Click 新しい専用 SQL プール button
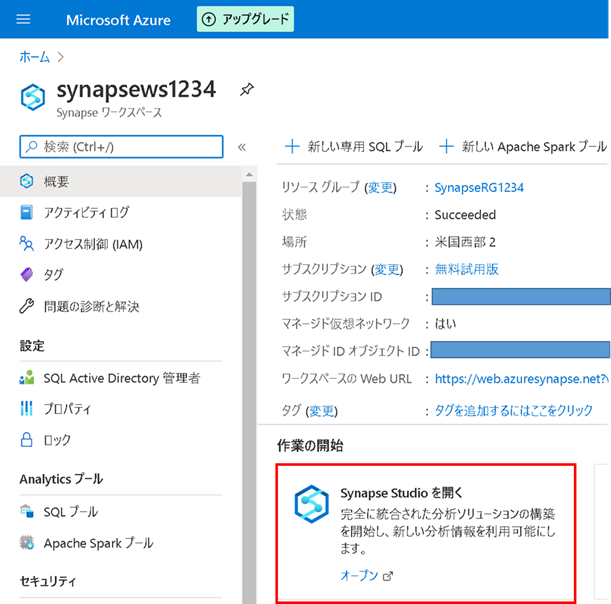This screenshot has height=604, width=611. (354, 146)
